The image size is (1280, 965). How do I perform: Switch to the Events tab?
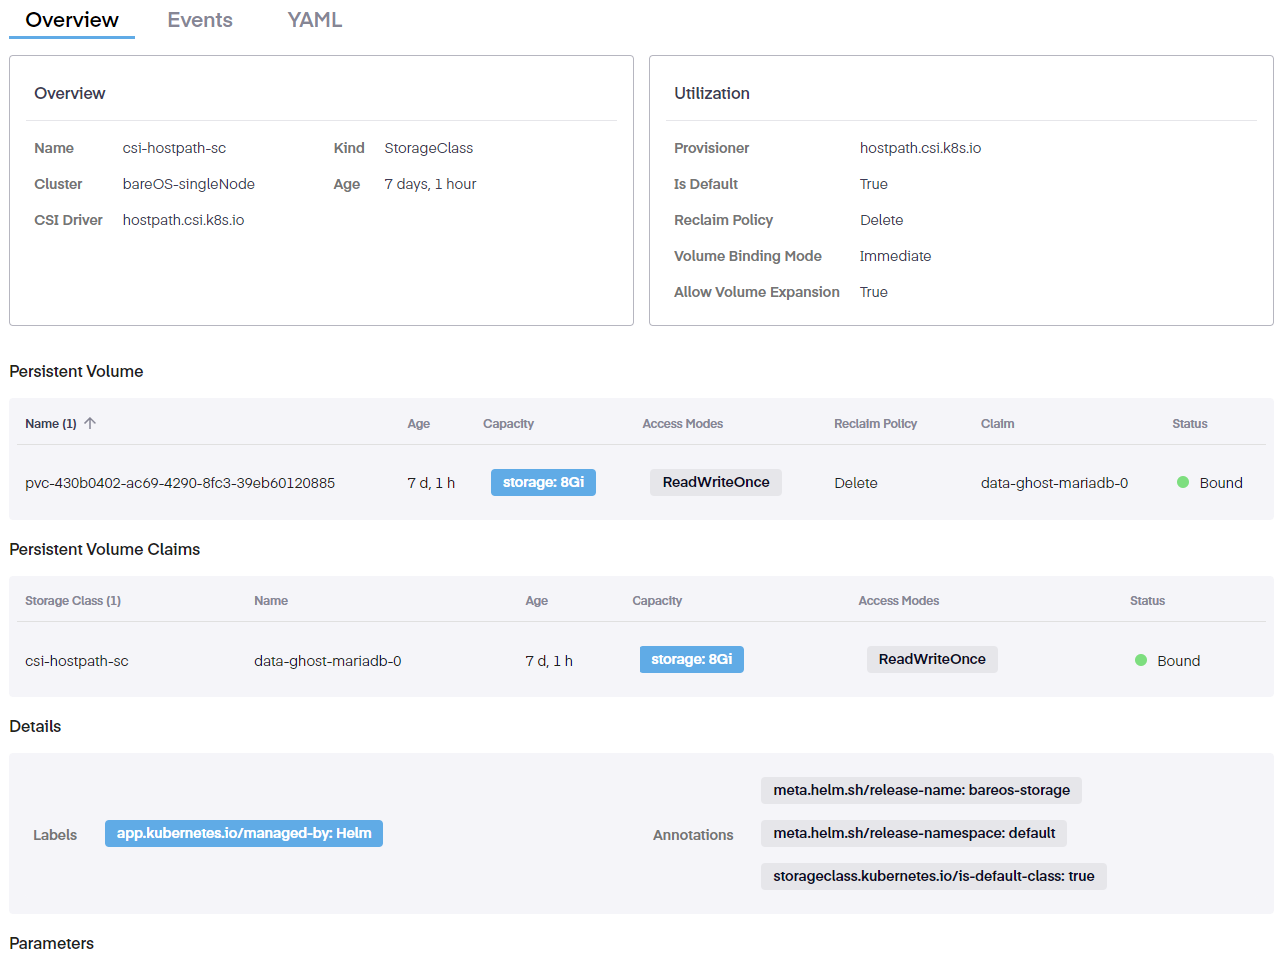click(199, 20)
